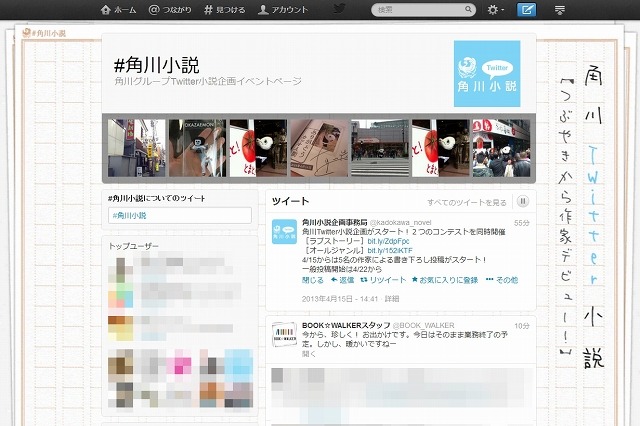Click the Twitter bird logo
The height and width of the screenshot is (426, 640).
(339, 9)
